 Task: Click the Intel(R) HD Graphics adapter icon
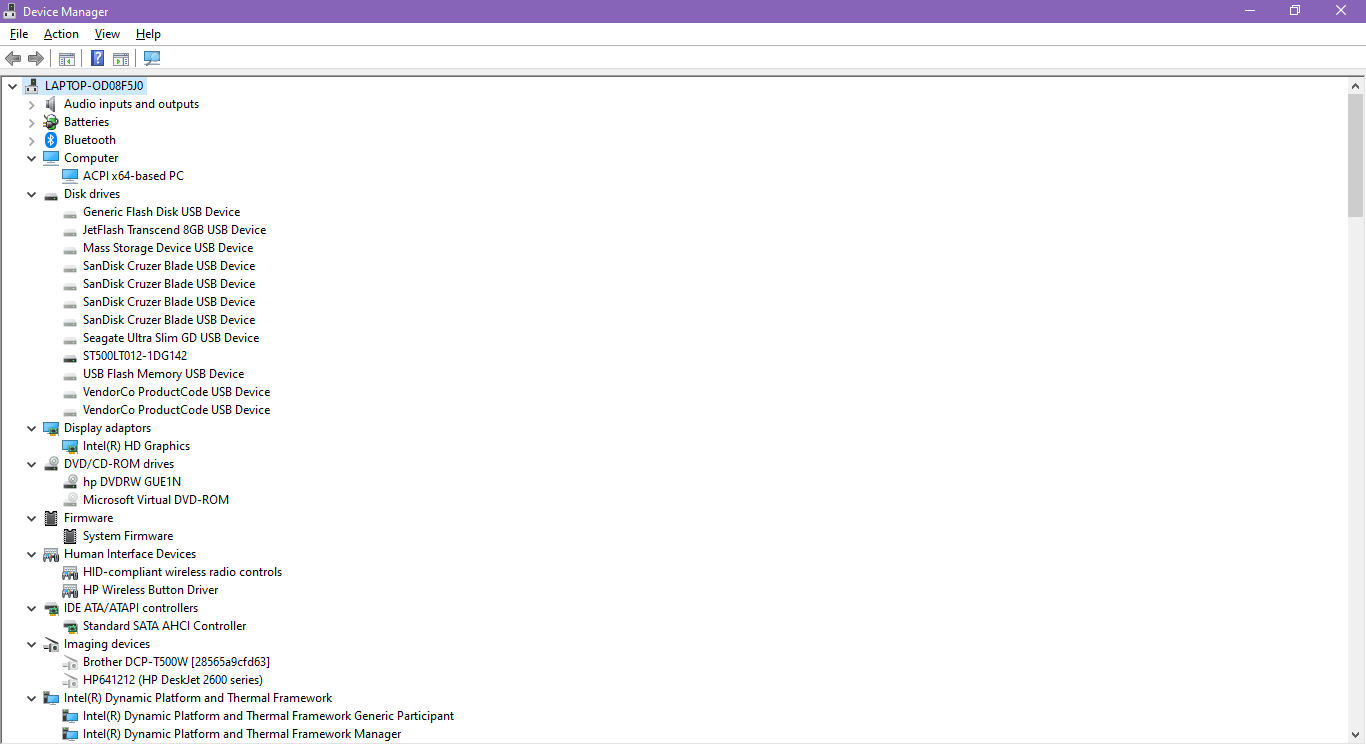pyautogui.click(x=70, y=446)
